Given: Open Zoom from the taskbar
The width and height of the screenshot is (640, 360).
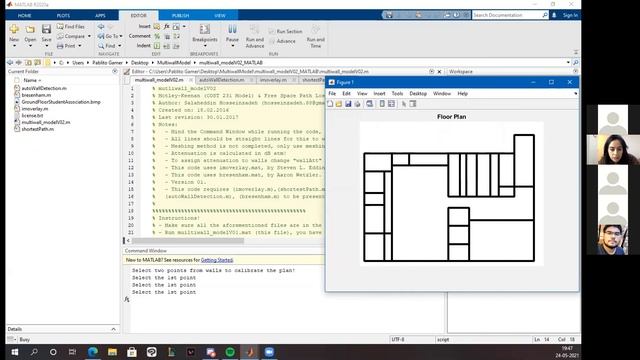Looking at the screenshot, I should click(269, 352).
